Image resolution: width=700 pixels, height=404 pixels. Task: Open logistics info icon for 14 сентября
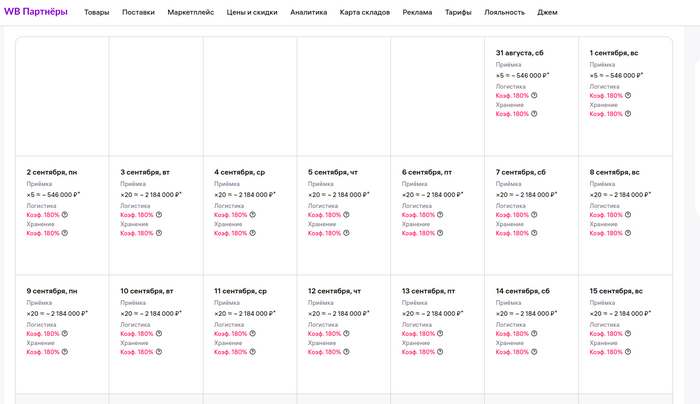tap(534, 334)
